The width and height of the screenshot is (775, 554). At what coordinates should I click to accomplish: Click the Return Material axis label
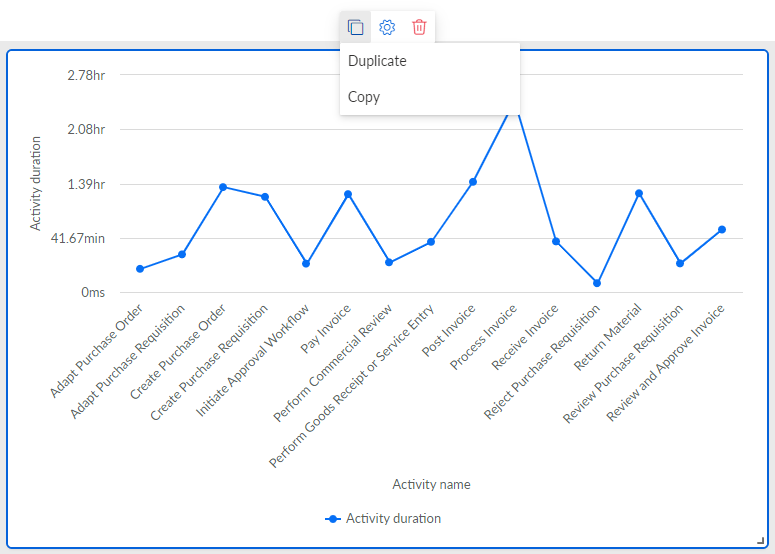pos(608,337)
